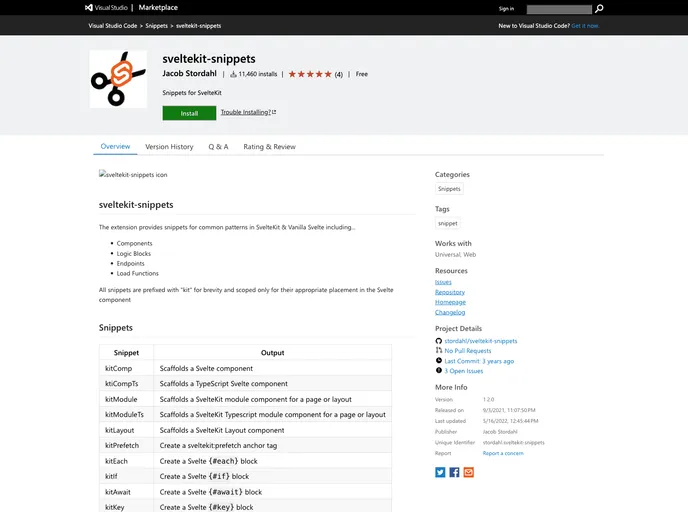
Task: Click the (4) ratings count
Action: pyautogui.click(x=339, y=75)
